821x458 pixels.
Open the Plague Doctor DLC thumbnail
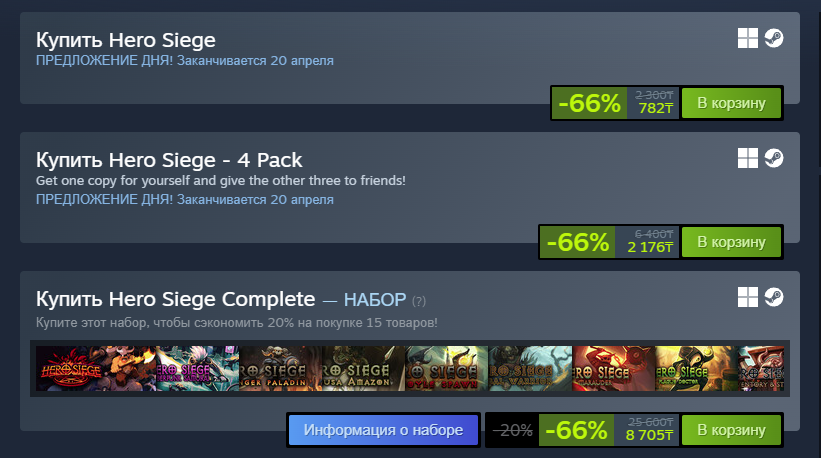(x=696, y=368)
